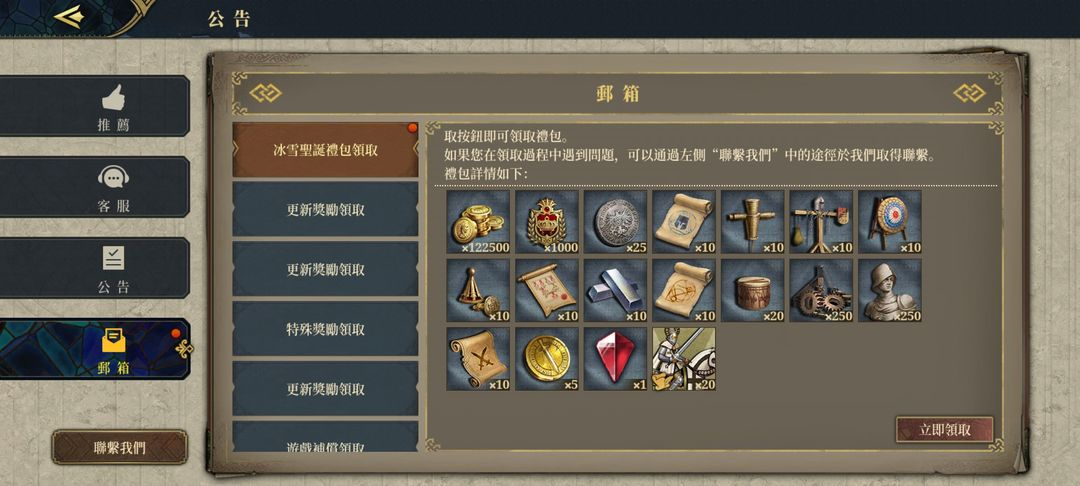Click the 聯繫我們 contact button

coord(120,447)
